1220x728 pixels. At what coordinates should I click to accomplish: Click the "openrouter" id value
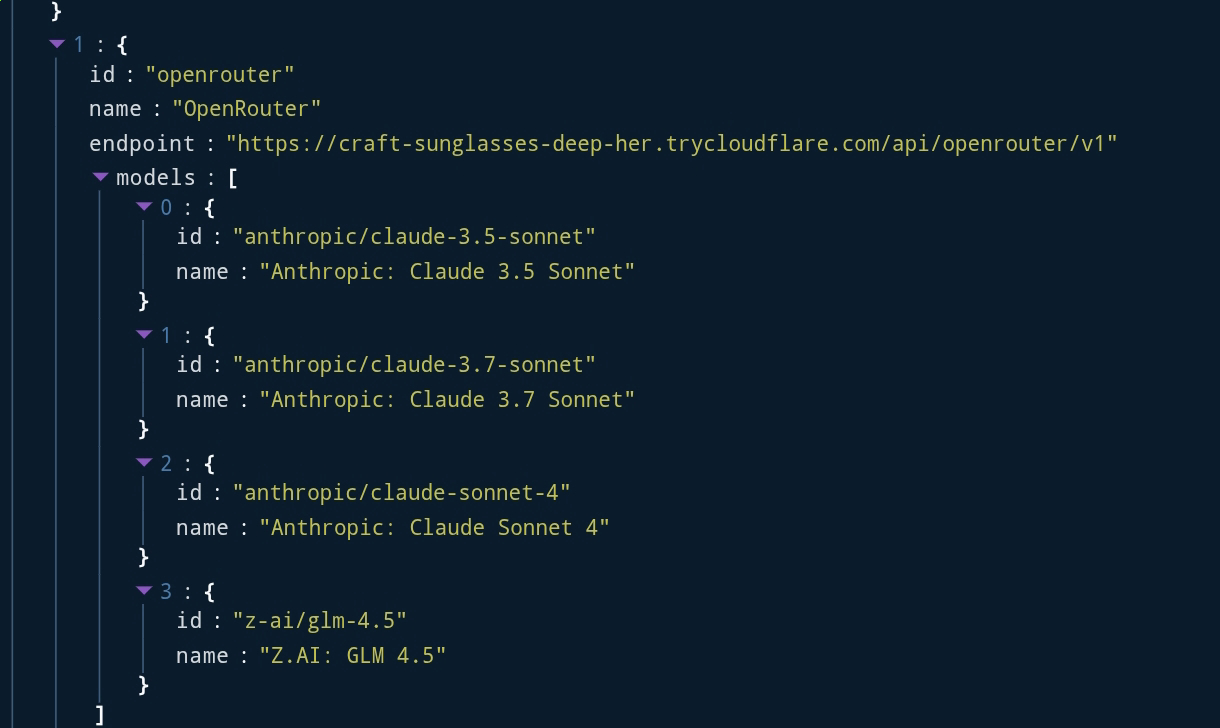[x=220, y=74]
